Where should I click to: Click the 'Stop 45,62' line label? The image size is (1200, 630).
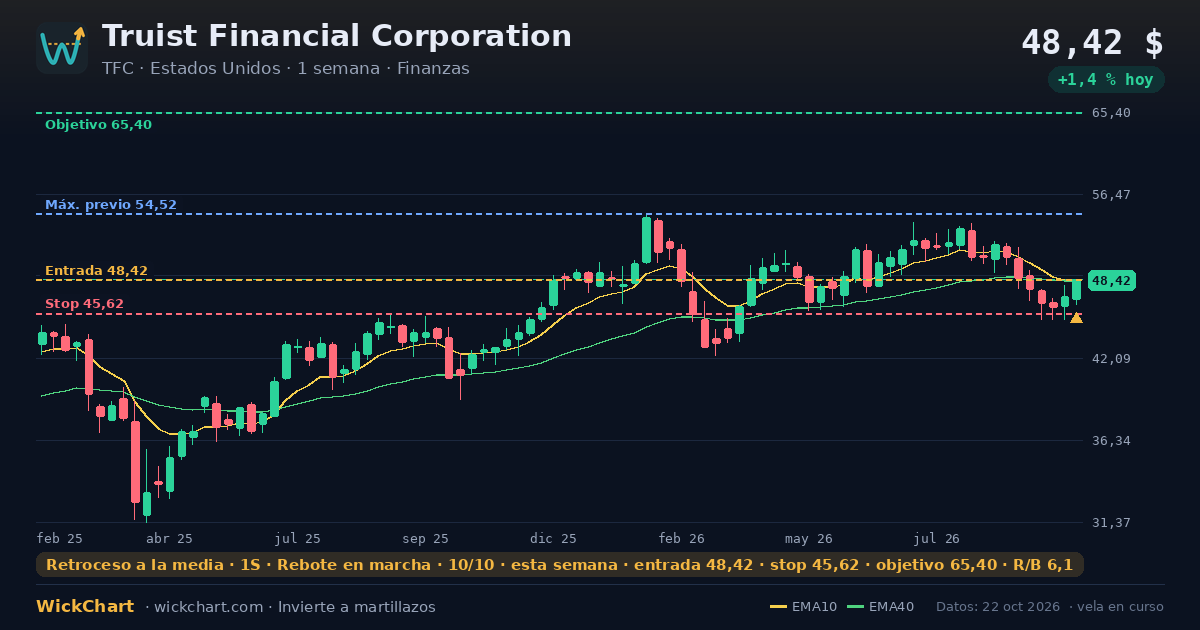84,304
